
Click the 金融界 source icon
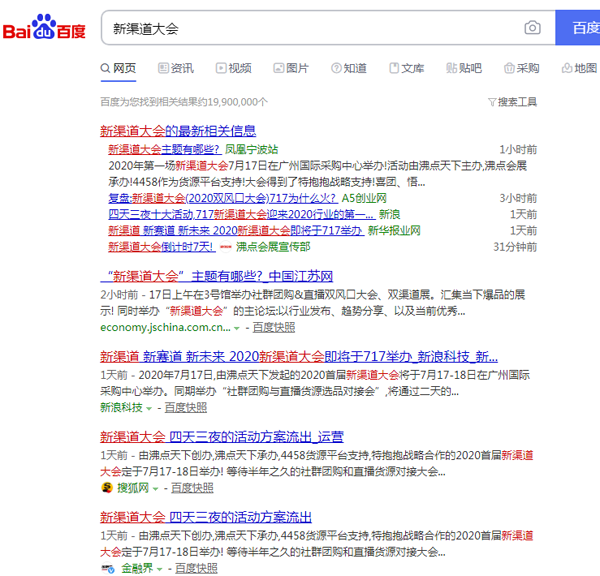(108, 569)
